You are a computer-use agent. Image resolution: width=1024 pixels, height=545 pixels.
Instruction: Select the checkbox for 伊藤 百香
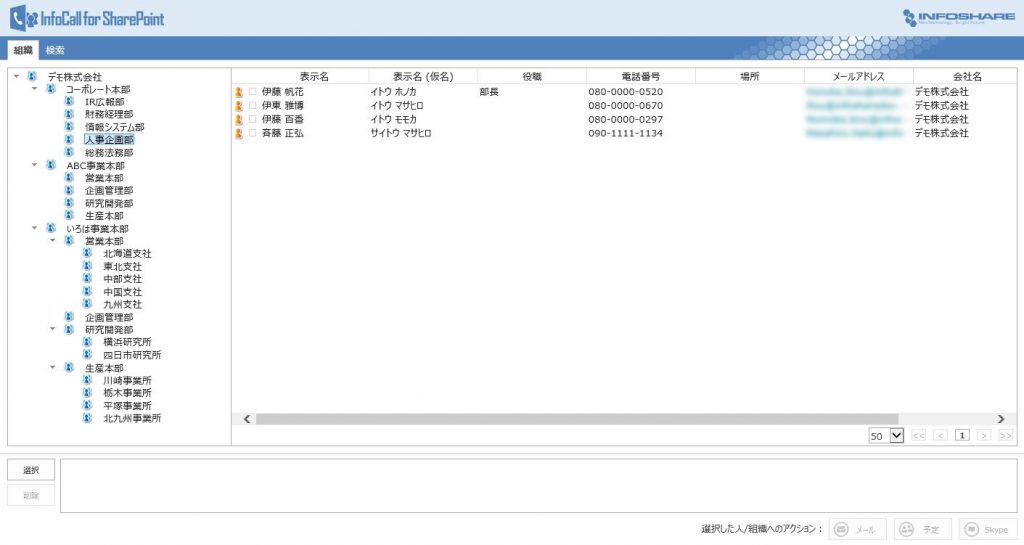coord(253,119)
